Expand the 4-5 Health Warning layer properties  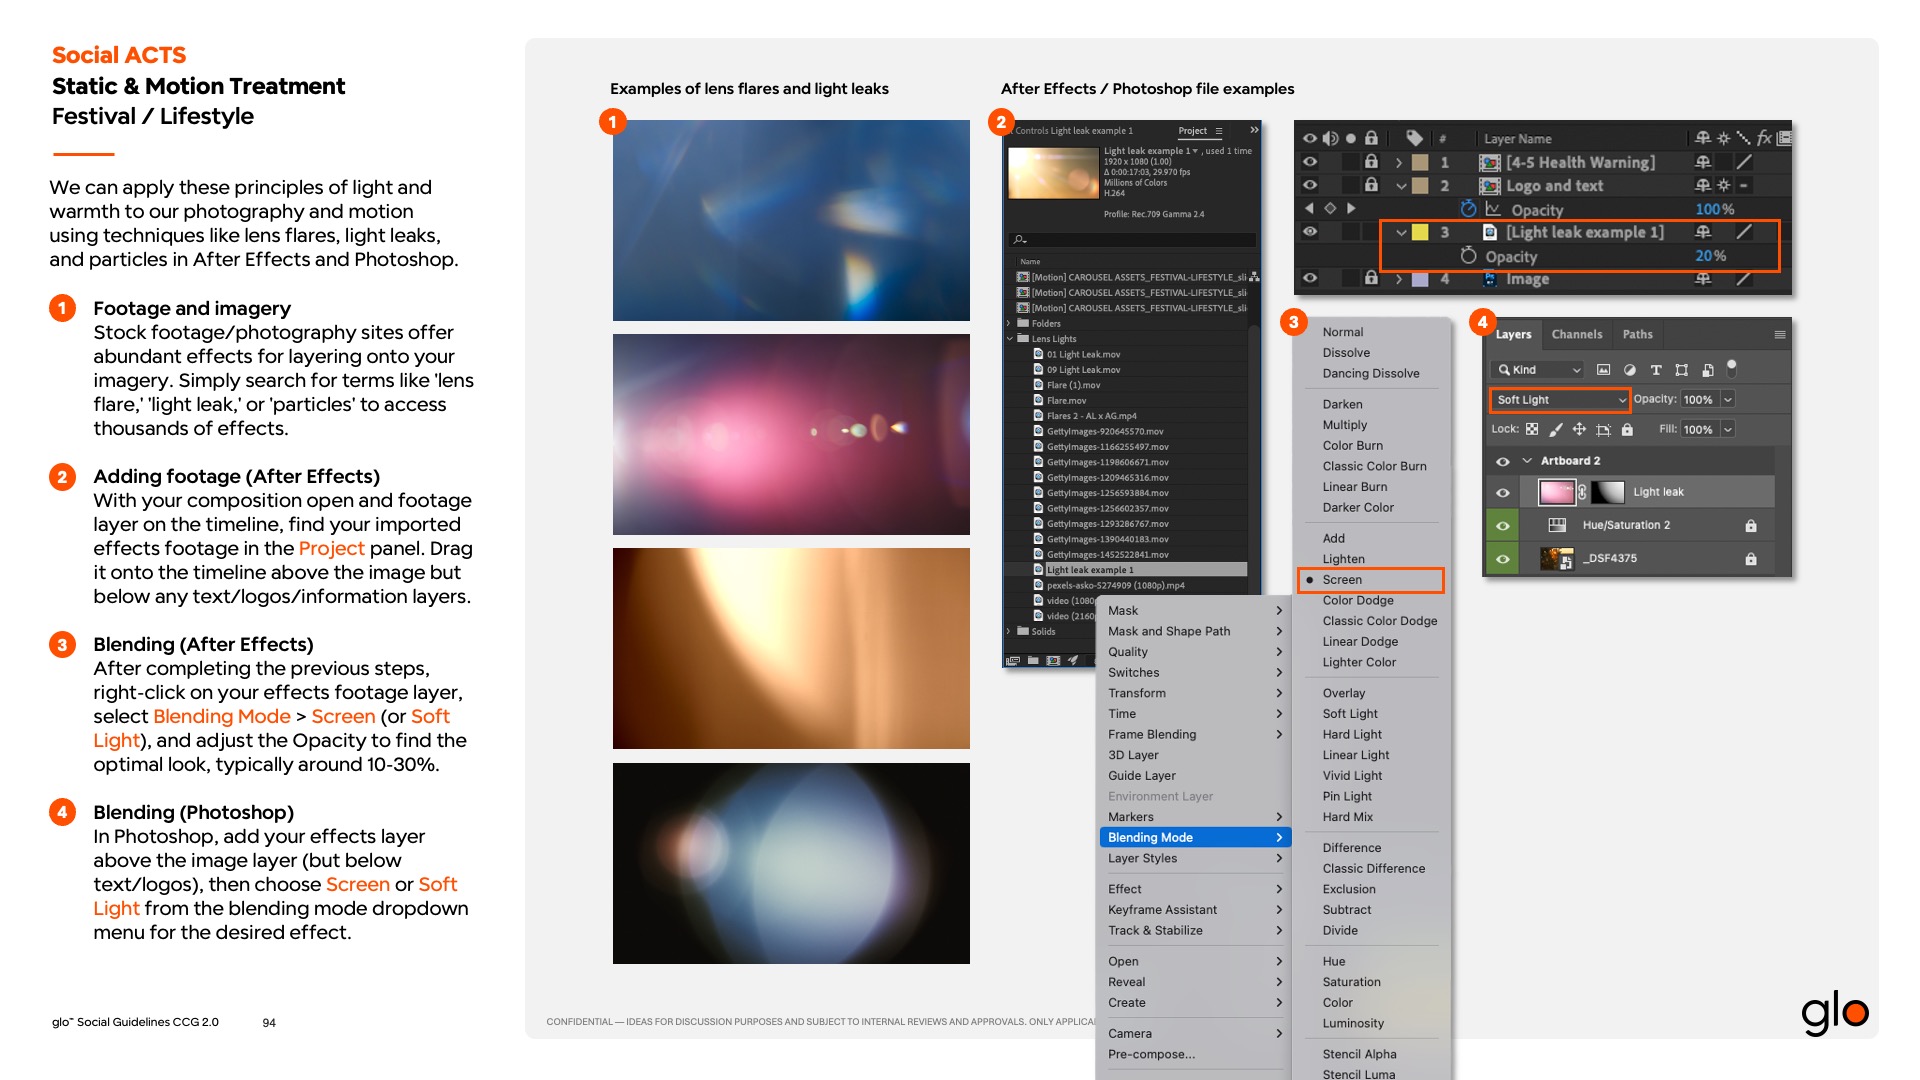[1399, 162]
